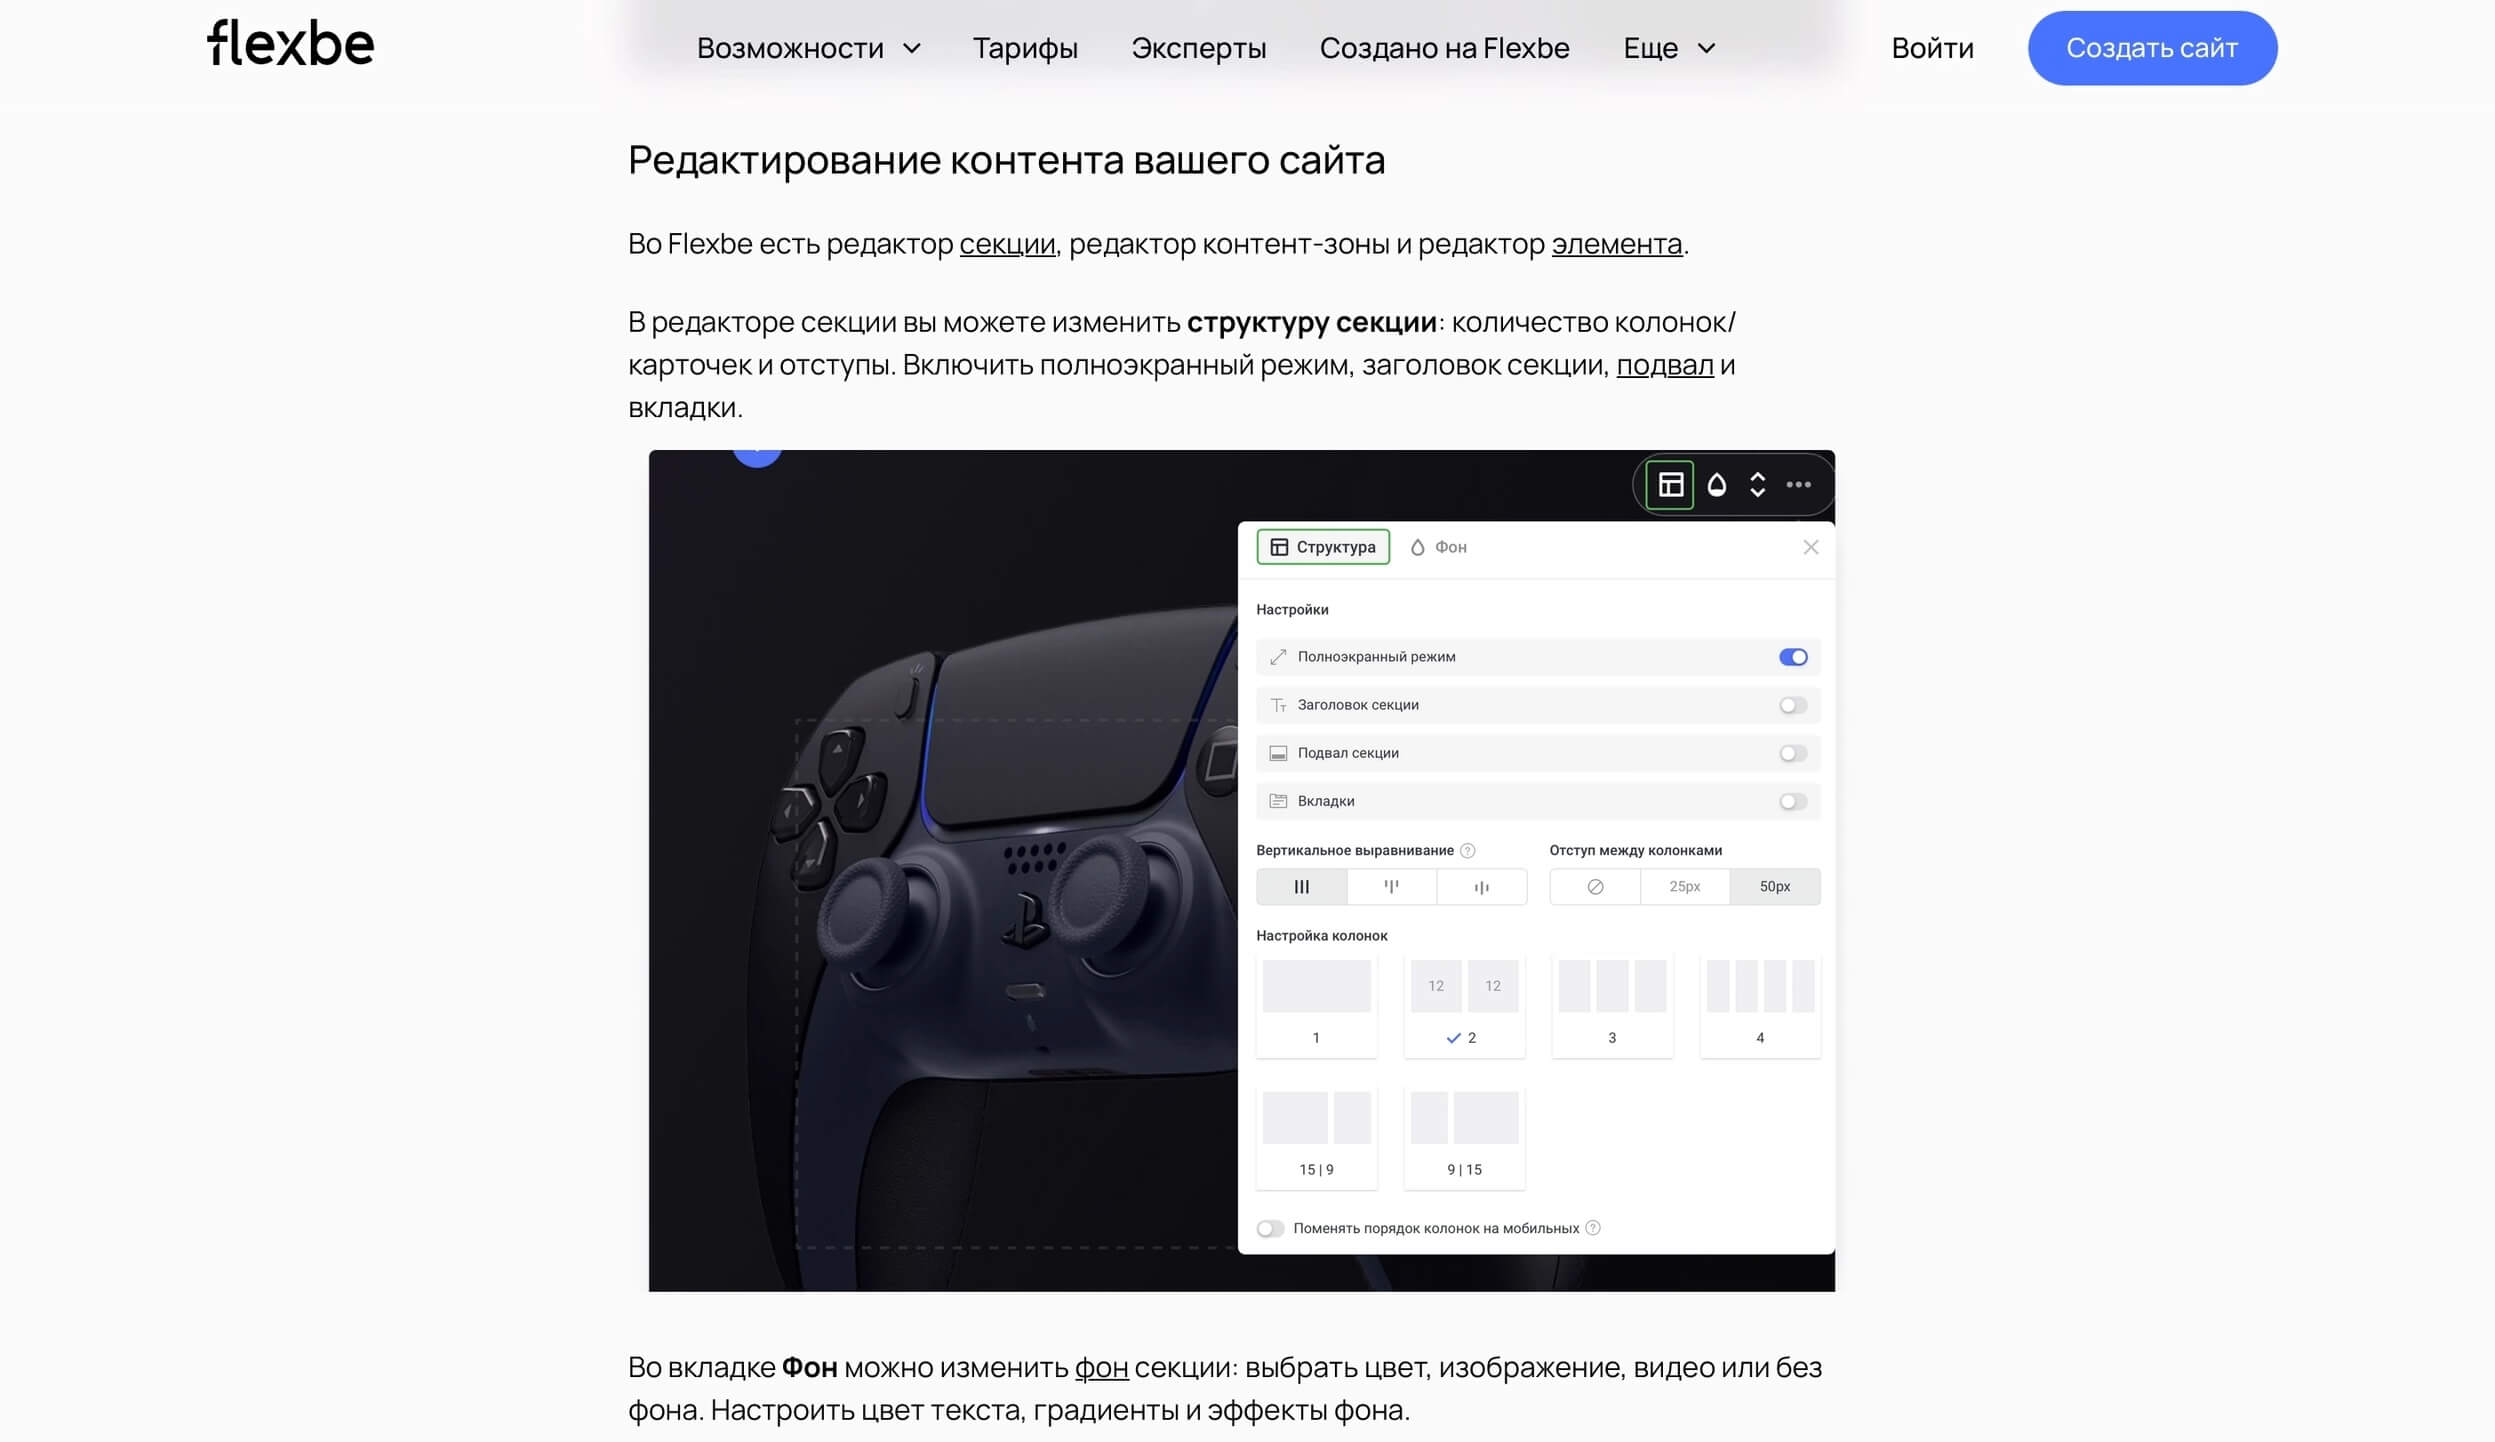The width and height of the screenshot is (2495, 1442).
Task: Click help icon beside mobile column order
Action: (1593, 1228)
